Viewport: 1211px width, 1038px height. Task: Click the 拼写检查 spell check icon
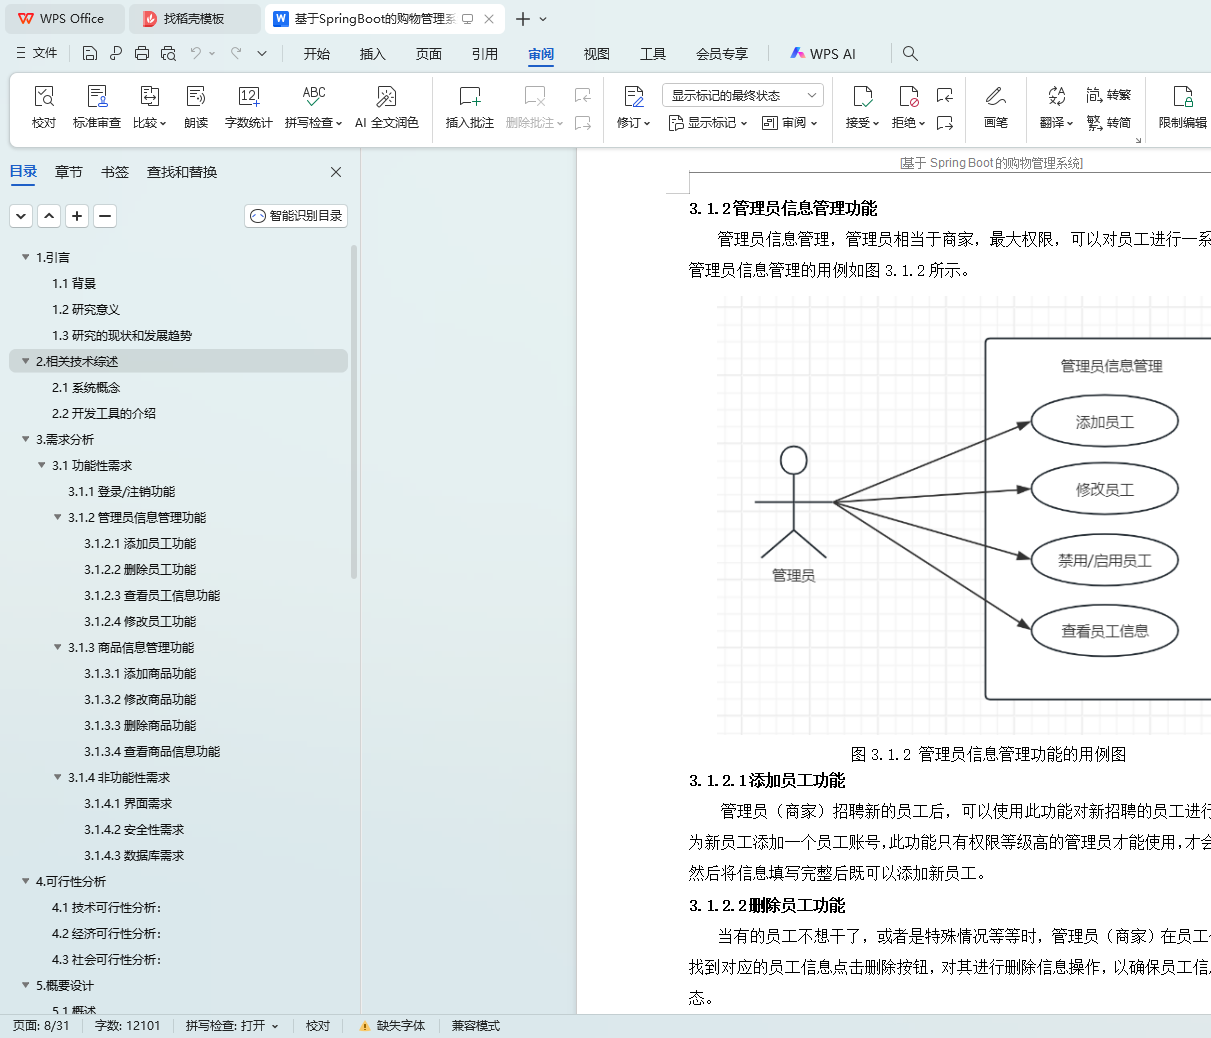pos(314,97)
